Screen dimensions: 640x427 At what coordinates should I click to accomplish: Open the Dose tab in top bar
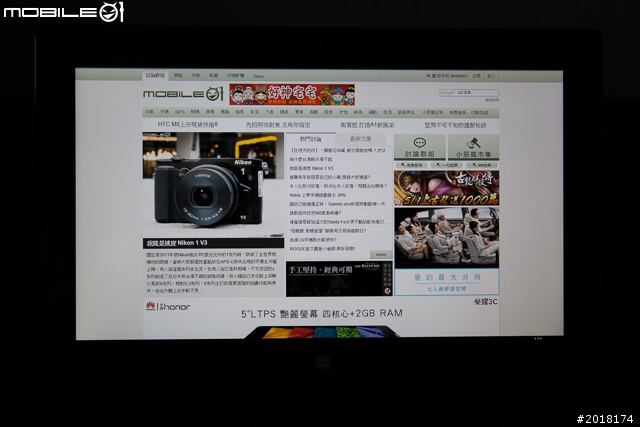click(258, 76)
